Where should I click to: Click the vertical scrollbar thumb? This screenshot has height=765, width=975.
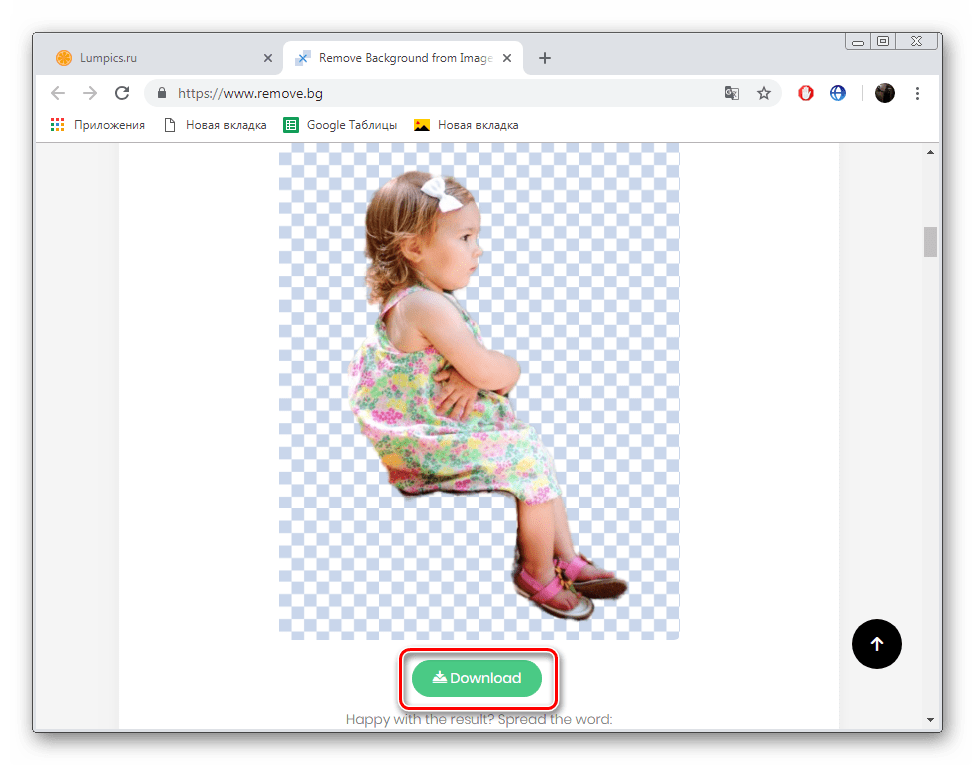(930, 242)
